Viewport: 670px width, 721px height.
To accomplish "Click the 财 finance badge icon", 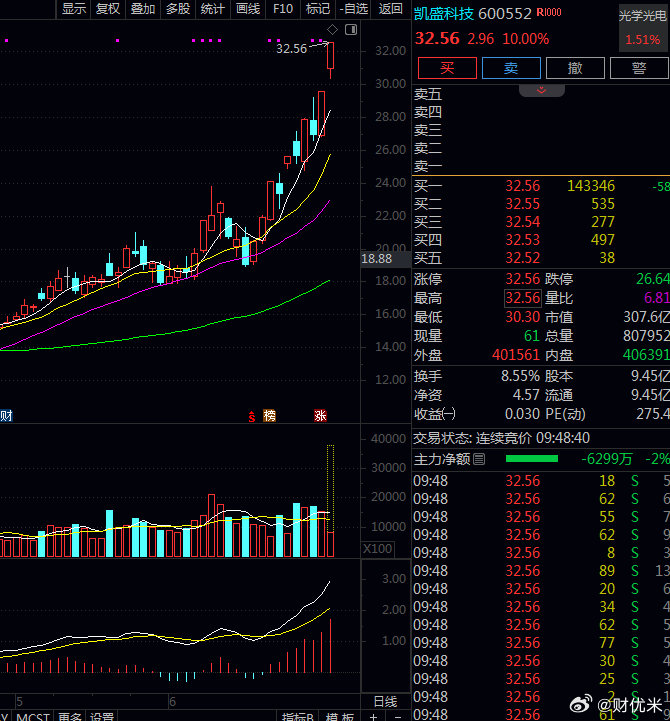I will [6, 416].
